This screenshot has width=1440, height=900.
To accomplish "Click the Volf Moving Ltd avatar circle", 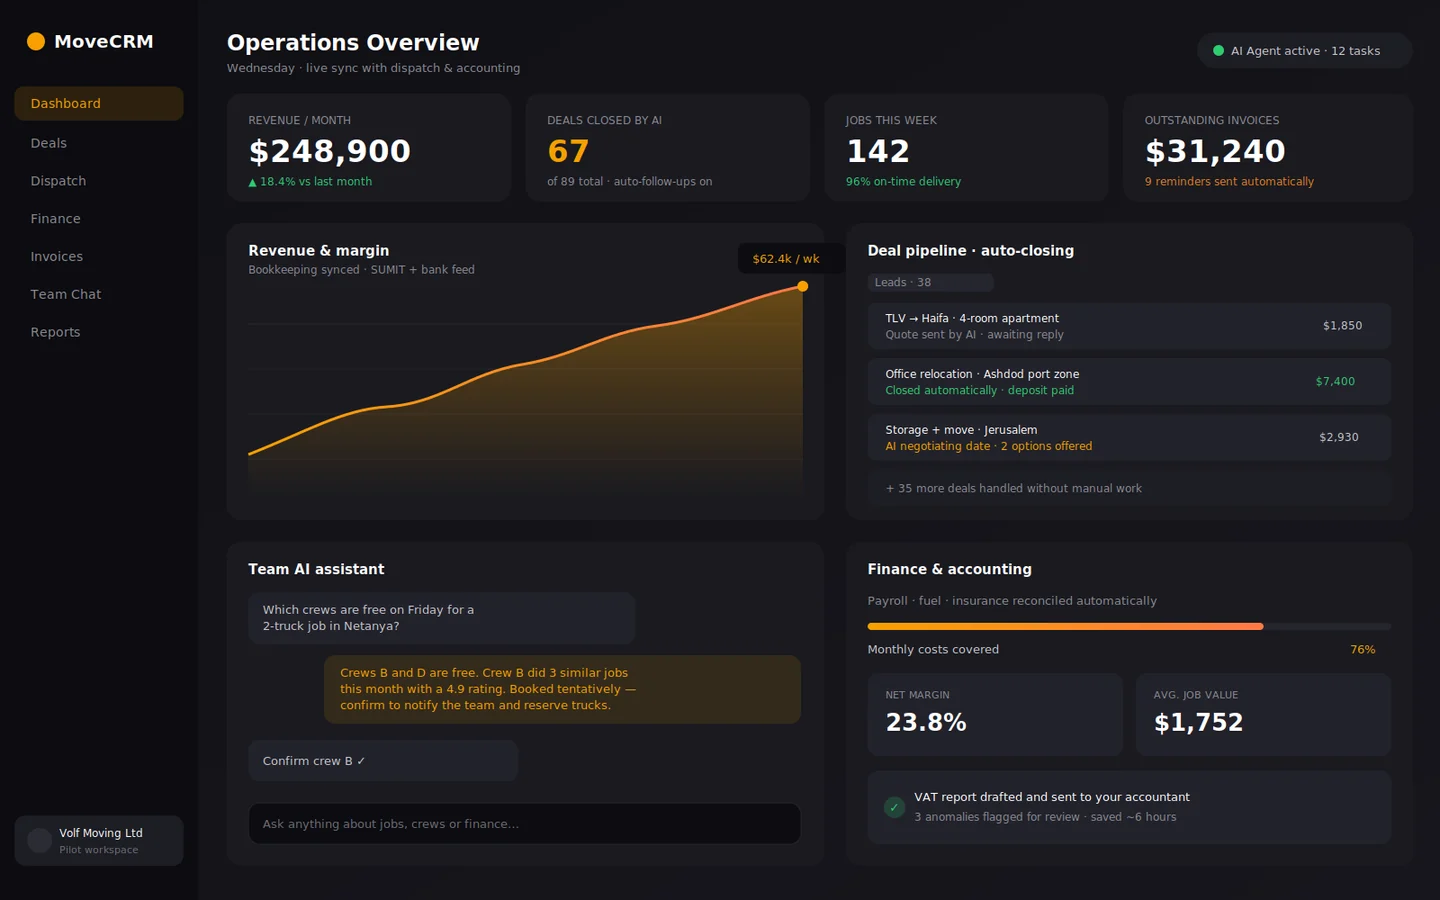I will (x=40, y=841).
